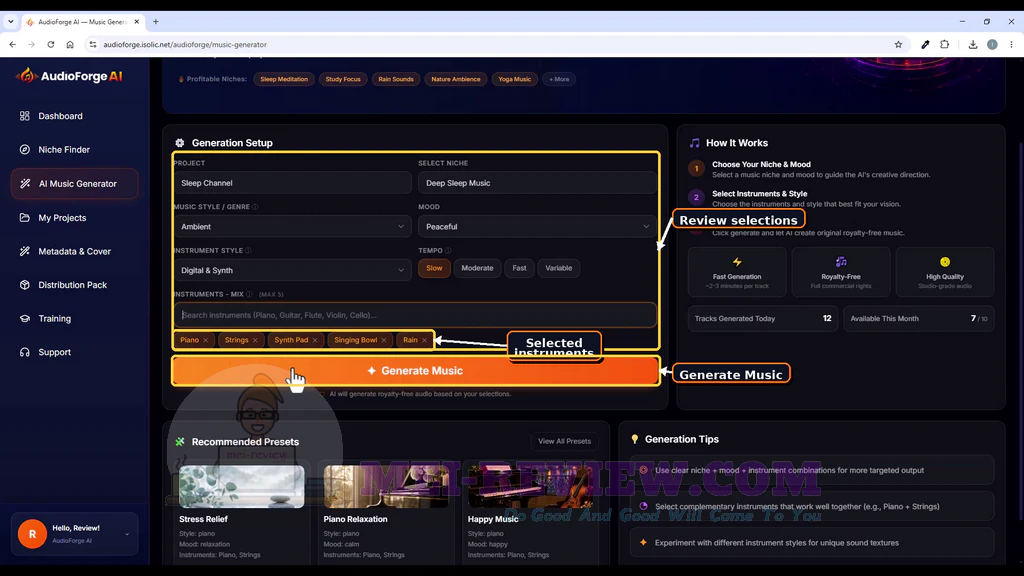This screenshot has height=576, width=1024.
Task: Select Variable tempo
Action: [x=558, y=268]
